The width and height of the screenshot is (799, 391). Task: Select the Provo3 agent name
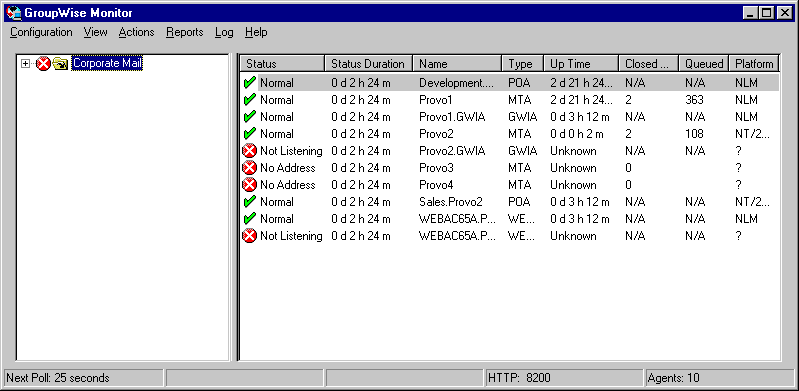[436, 168]
